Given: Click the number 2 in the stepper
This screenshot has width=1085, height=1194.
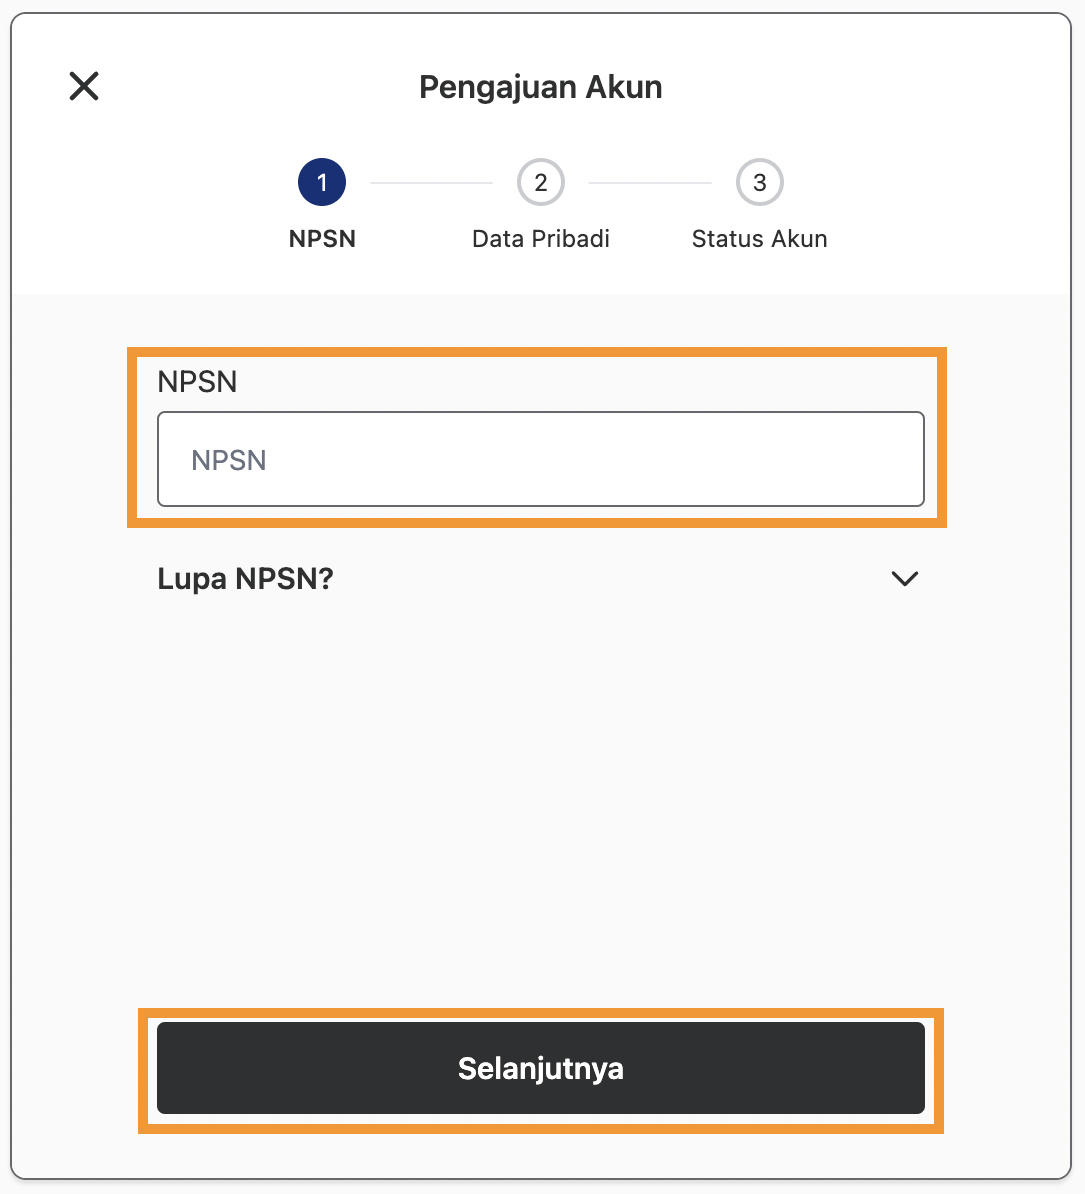Looking at the screenshot, I should click(x=541, y=183).
